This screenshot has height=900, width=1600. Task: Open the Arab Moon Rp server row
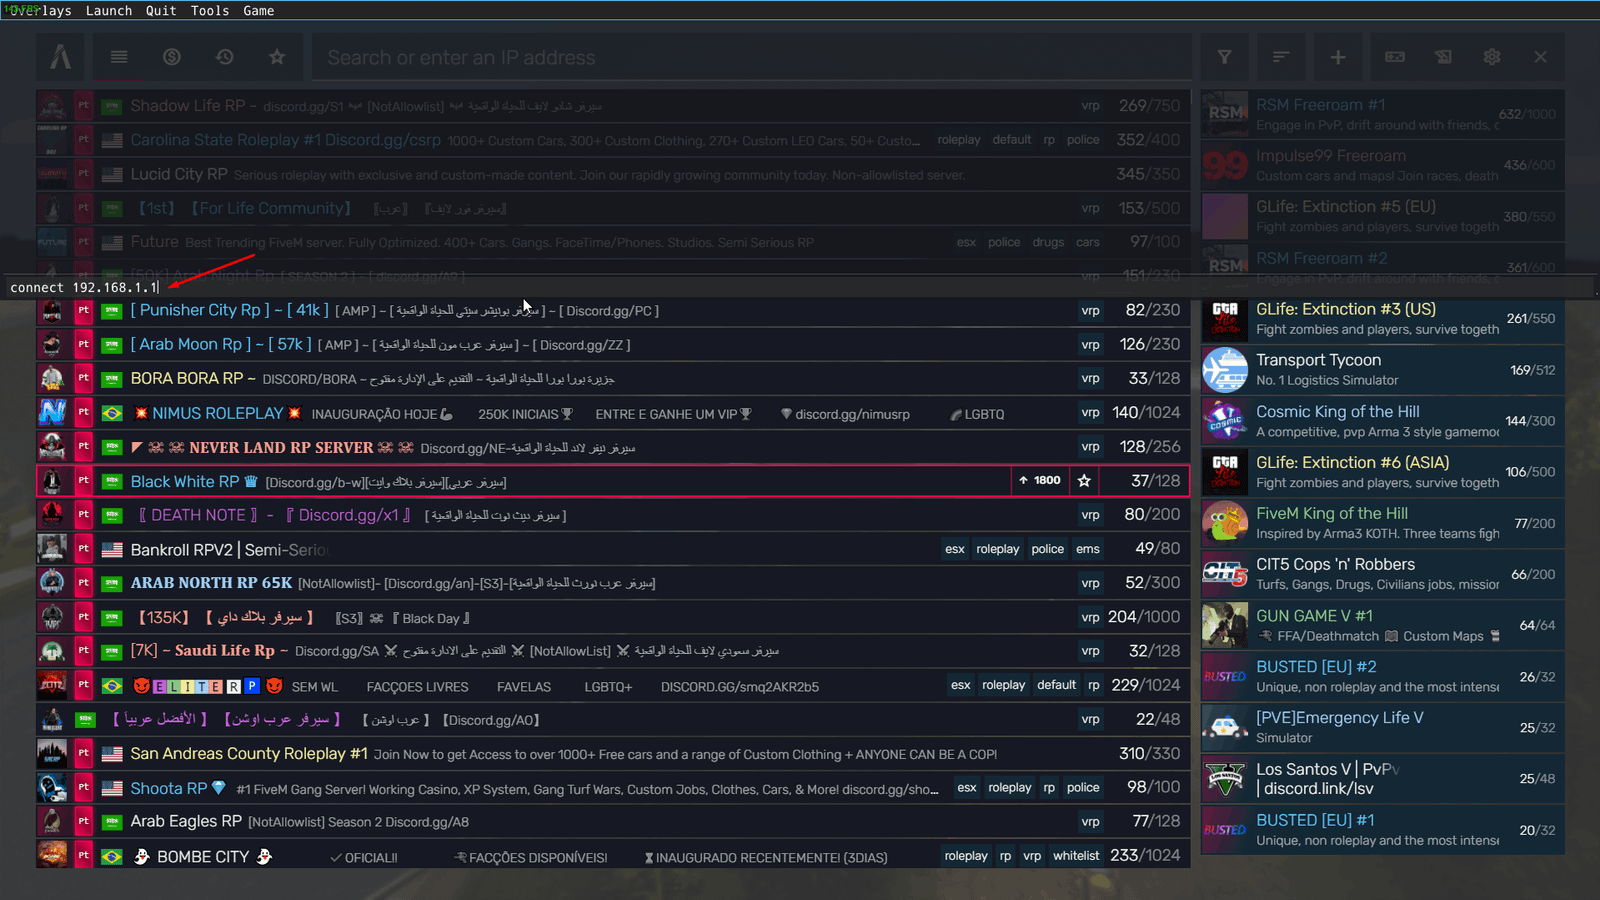[x=613, y=345]
